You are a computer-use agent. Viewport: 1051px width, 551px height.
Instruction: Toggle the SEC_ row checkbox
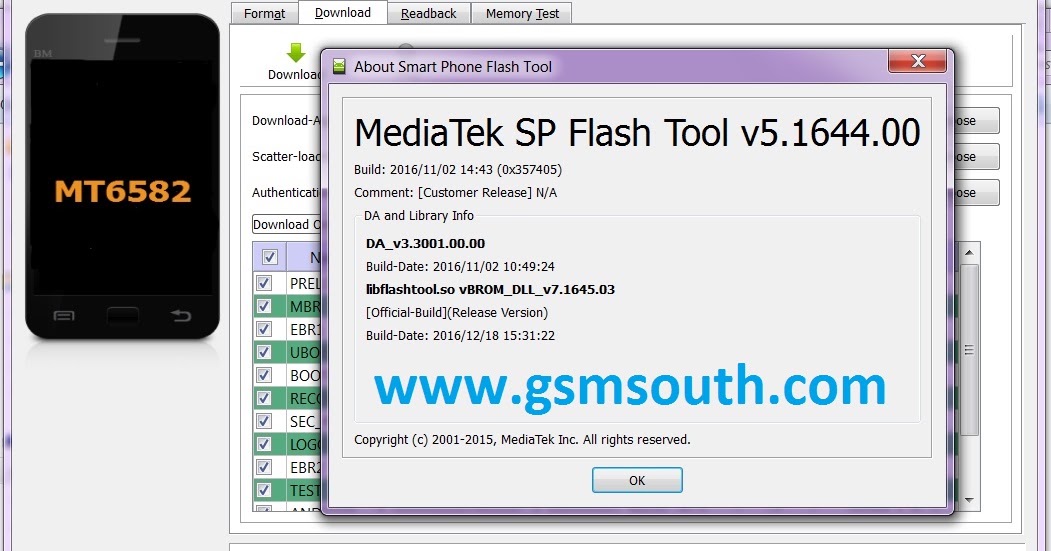264,421
